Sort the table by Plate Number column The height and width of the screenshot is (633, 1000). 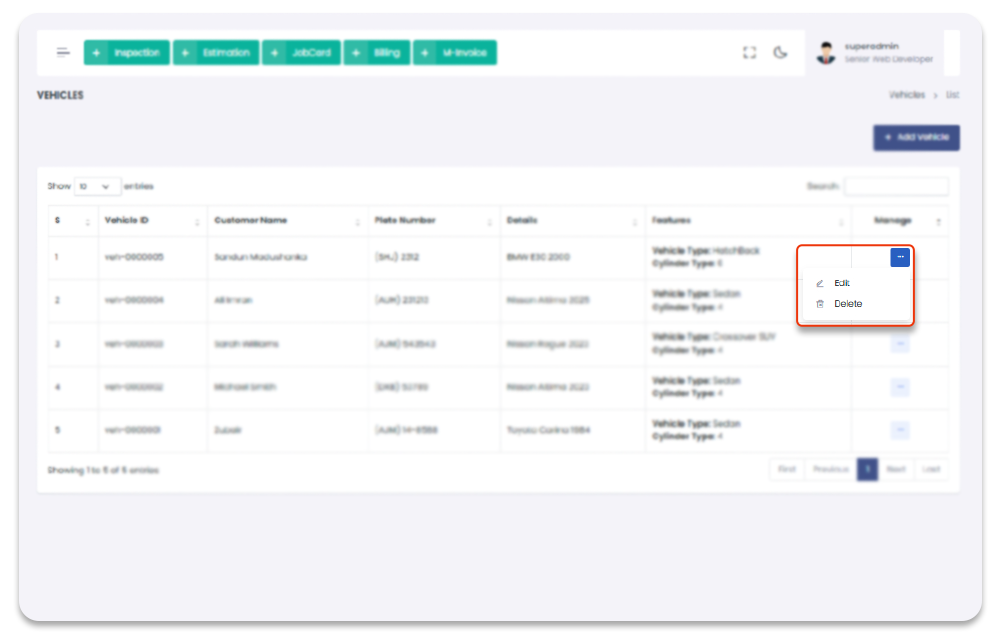(x=432, y=221)
